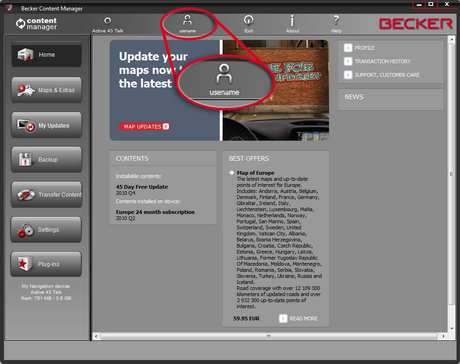Click the horizontal scroll left arrow
The height and width of the screenshot is (364, 460).
96,336
